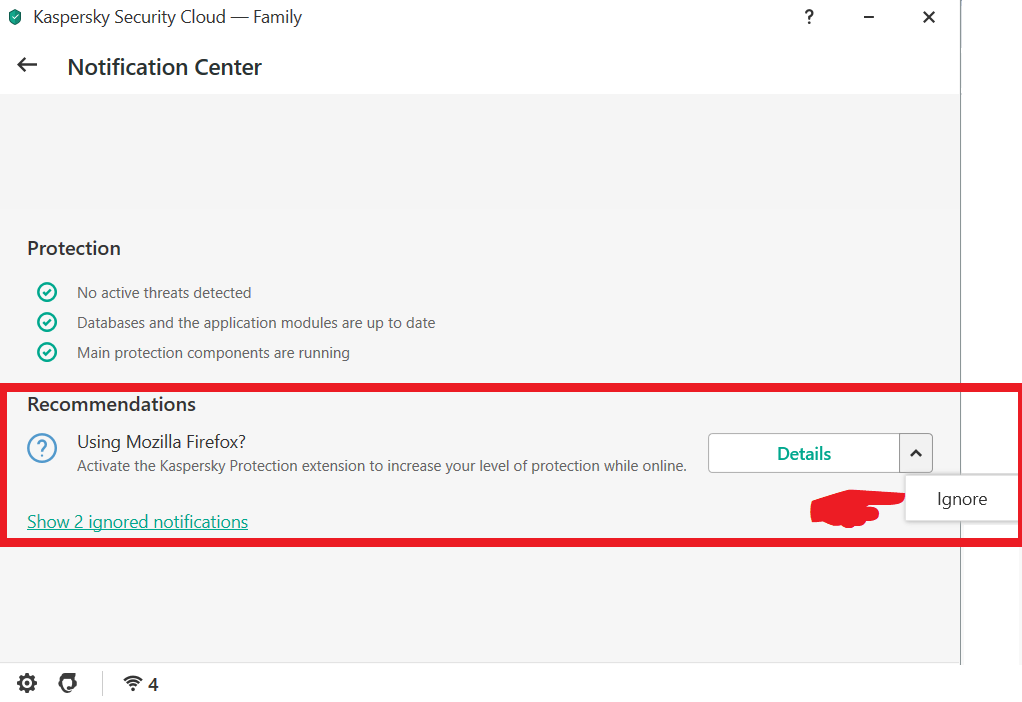Screen dimensions: 1022x702
Task: Click the Kaspersky shield logo in title bar
Action: click(15, 18)
